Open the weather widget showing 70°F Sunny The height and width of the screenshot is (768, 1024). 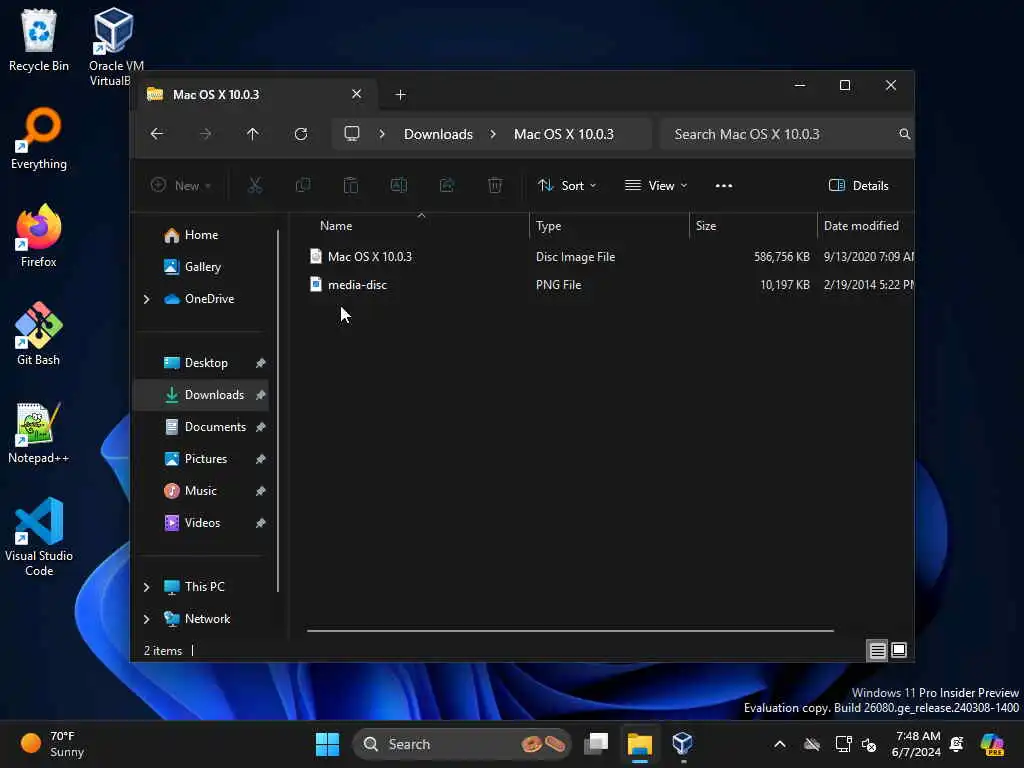52,744
